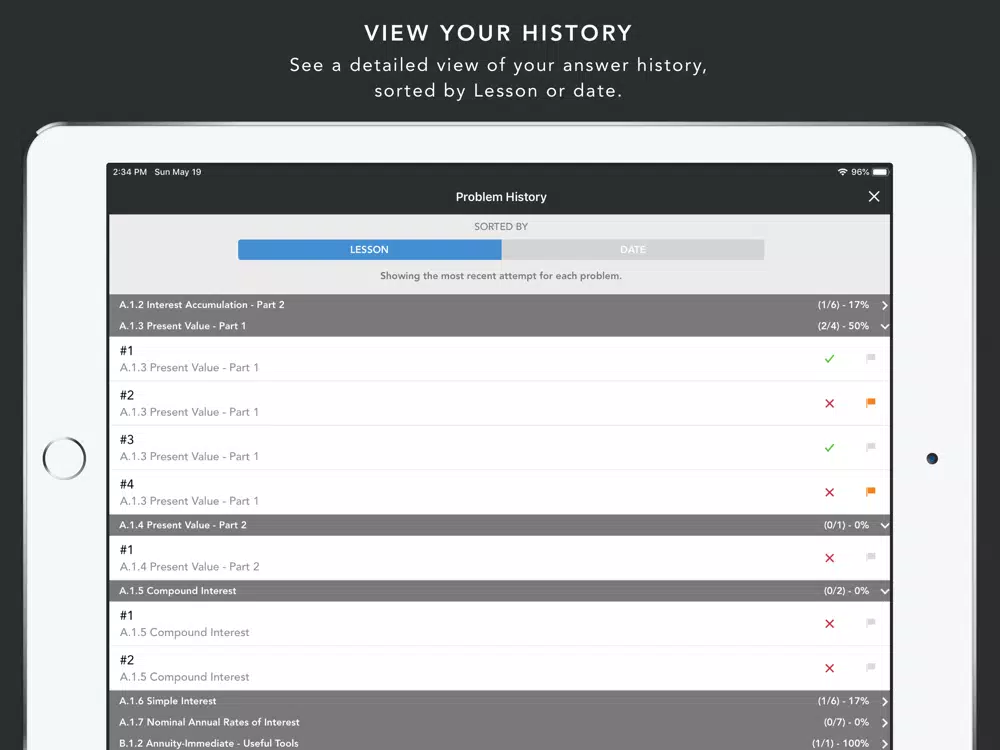Sort history by Lesson tab

coord(369,249)
